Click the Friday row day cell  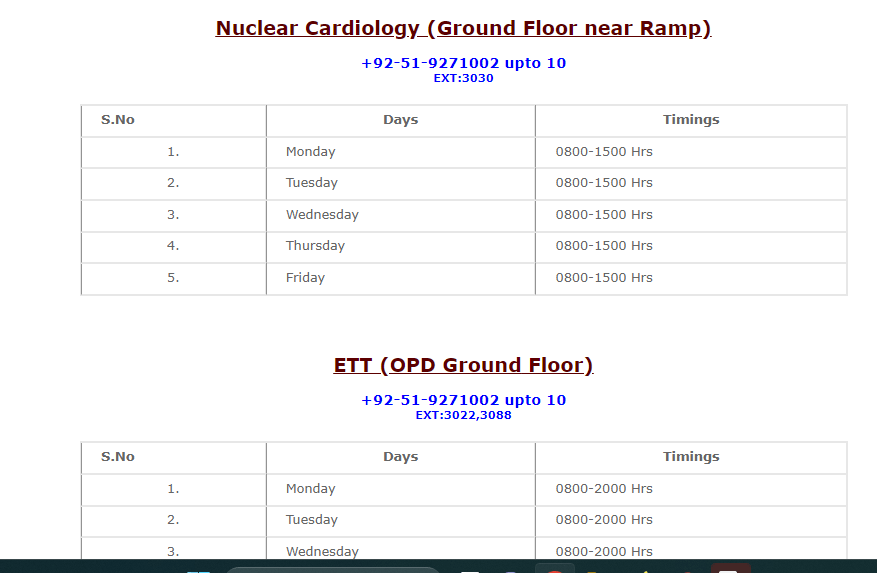[x=305, y=278]
